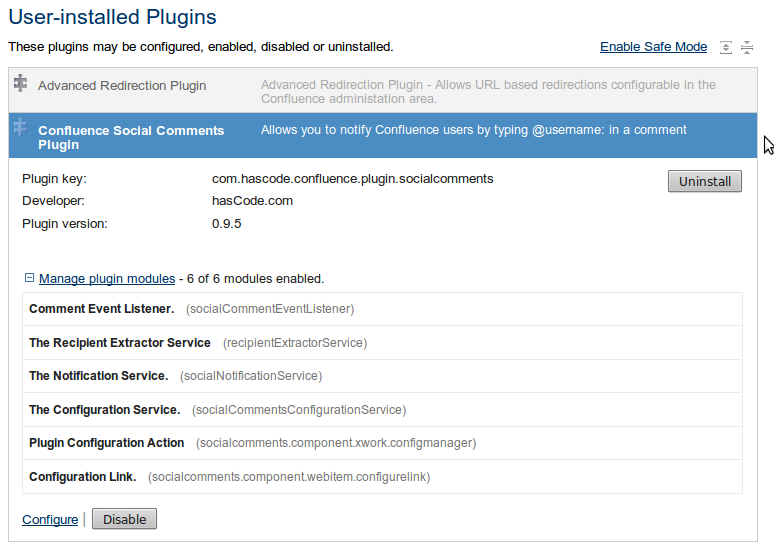Image resolution: width=774 pixels, height=557 pixels.
Task: Click the Advanced Redirection Plugin puzzle icon
Action: pos(21,83)
